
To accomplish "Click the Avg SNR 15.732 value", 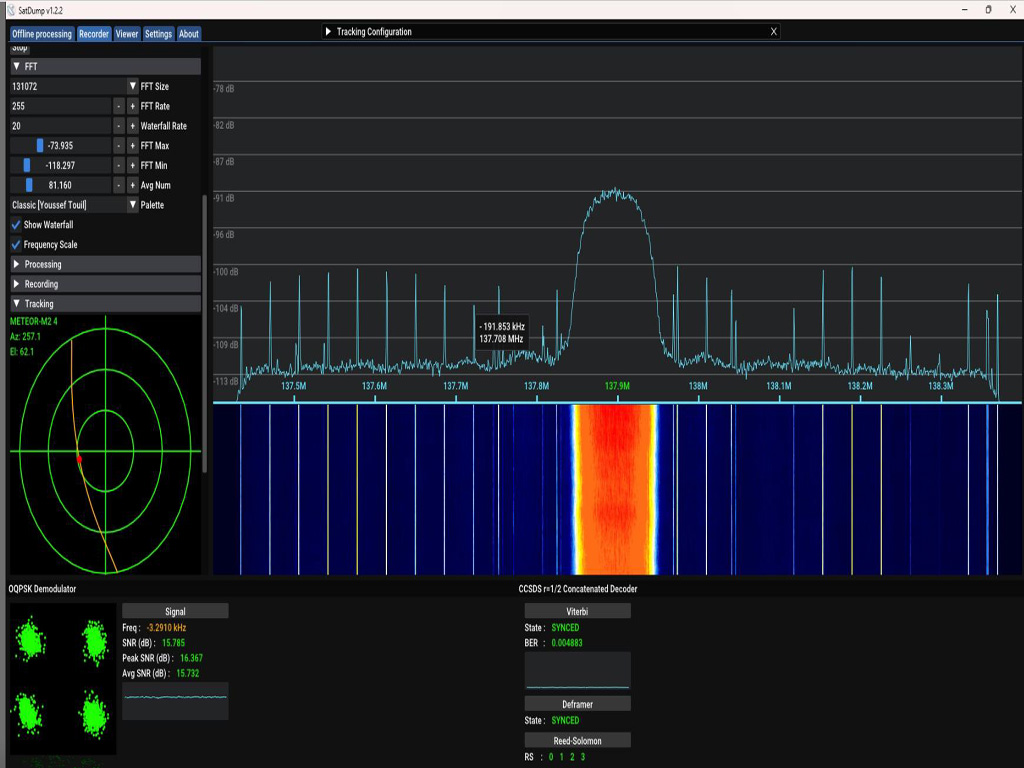I will pyautogui.click(x=187, y=673).
